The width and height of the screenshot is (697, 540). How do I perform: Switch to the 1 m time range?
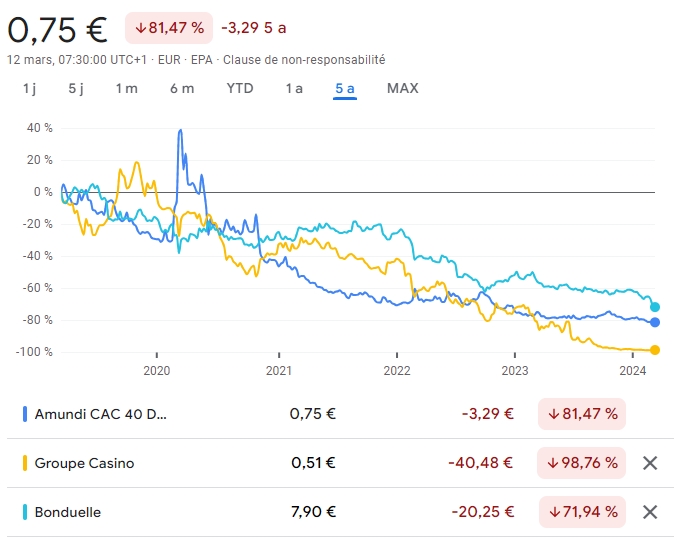point(126,88)
